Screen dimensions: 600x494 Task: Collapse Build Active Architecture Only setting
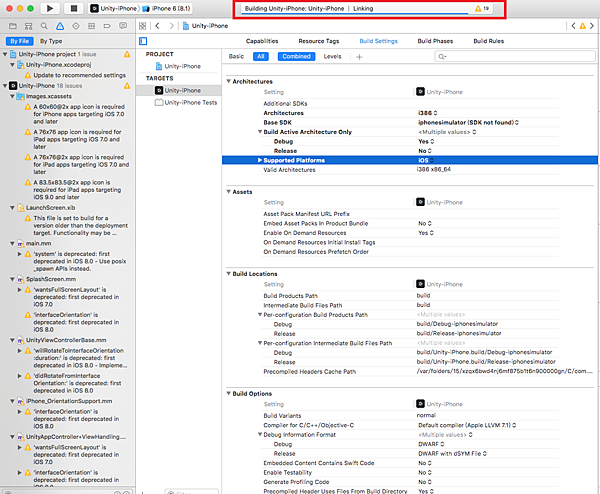pos(260,132)
